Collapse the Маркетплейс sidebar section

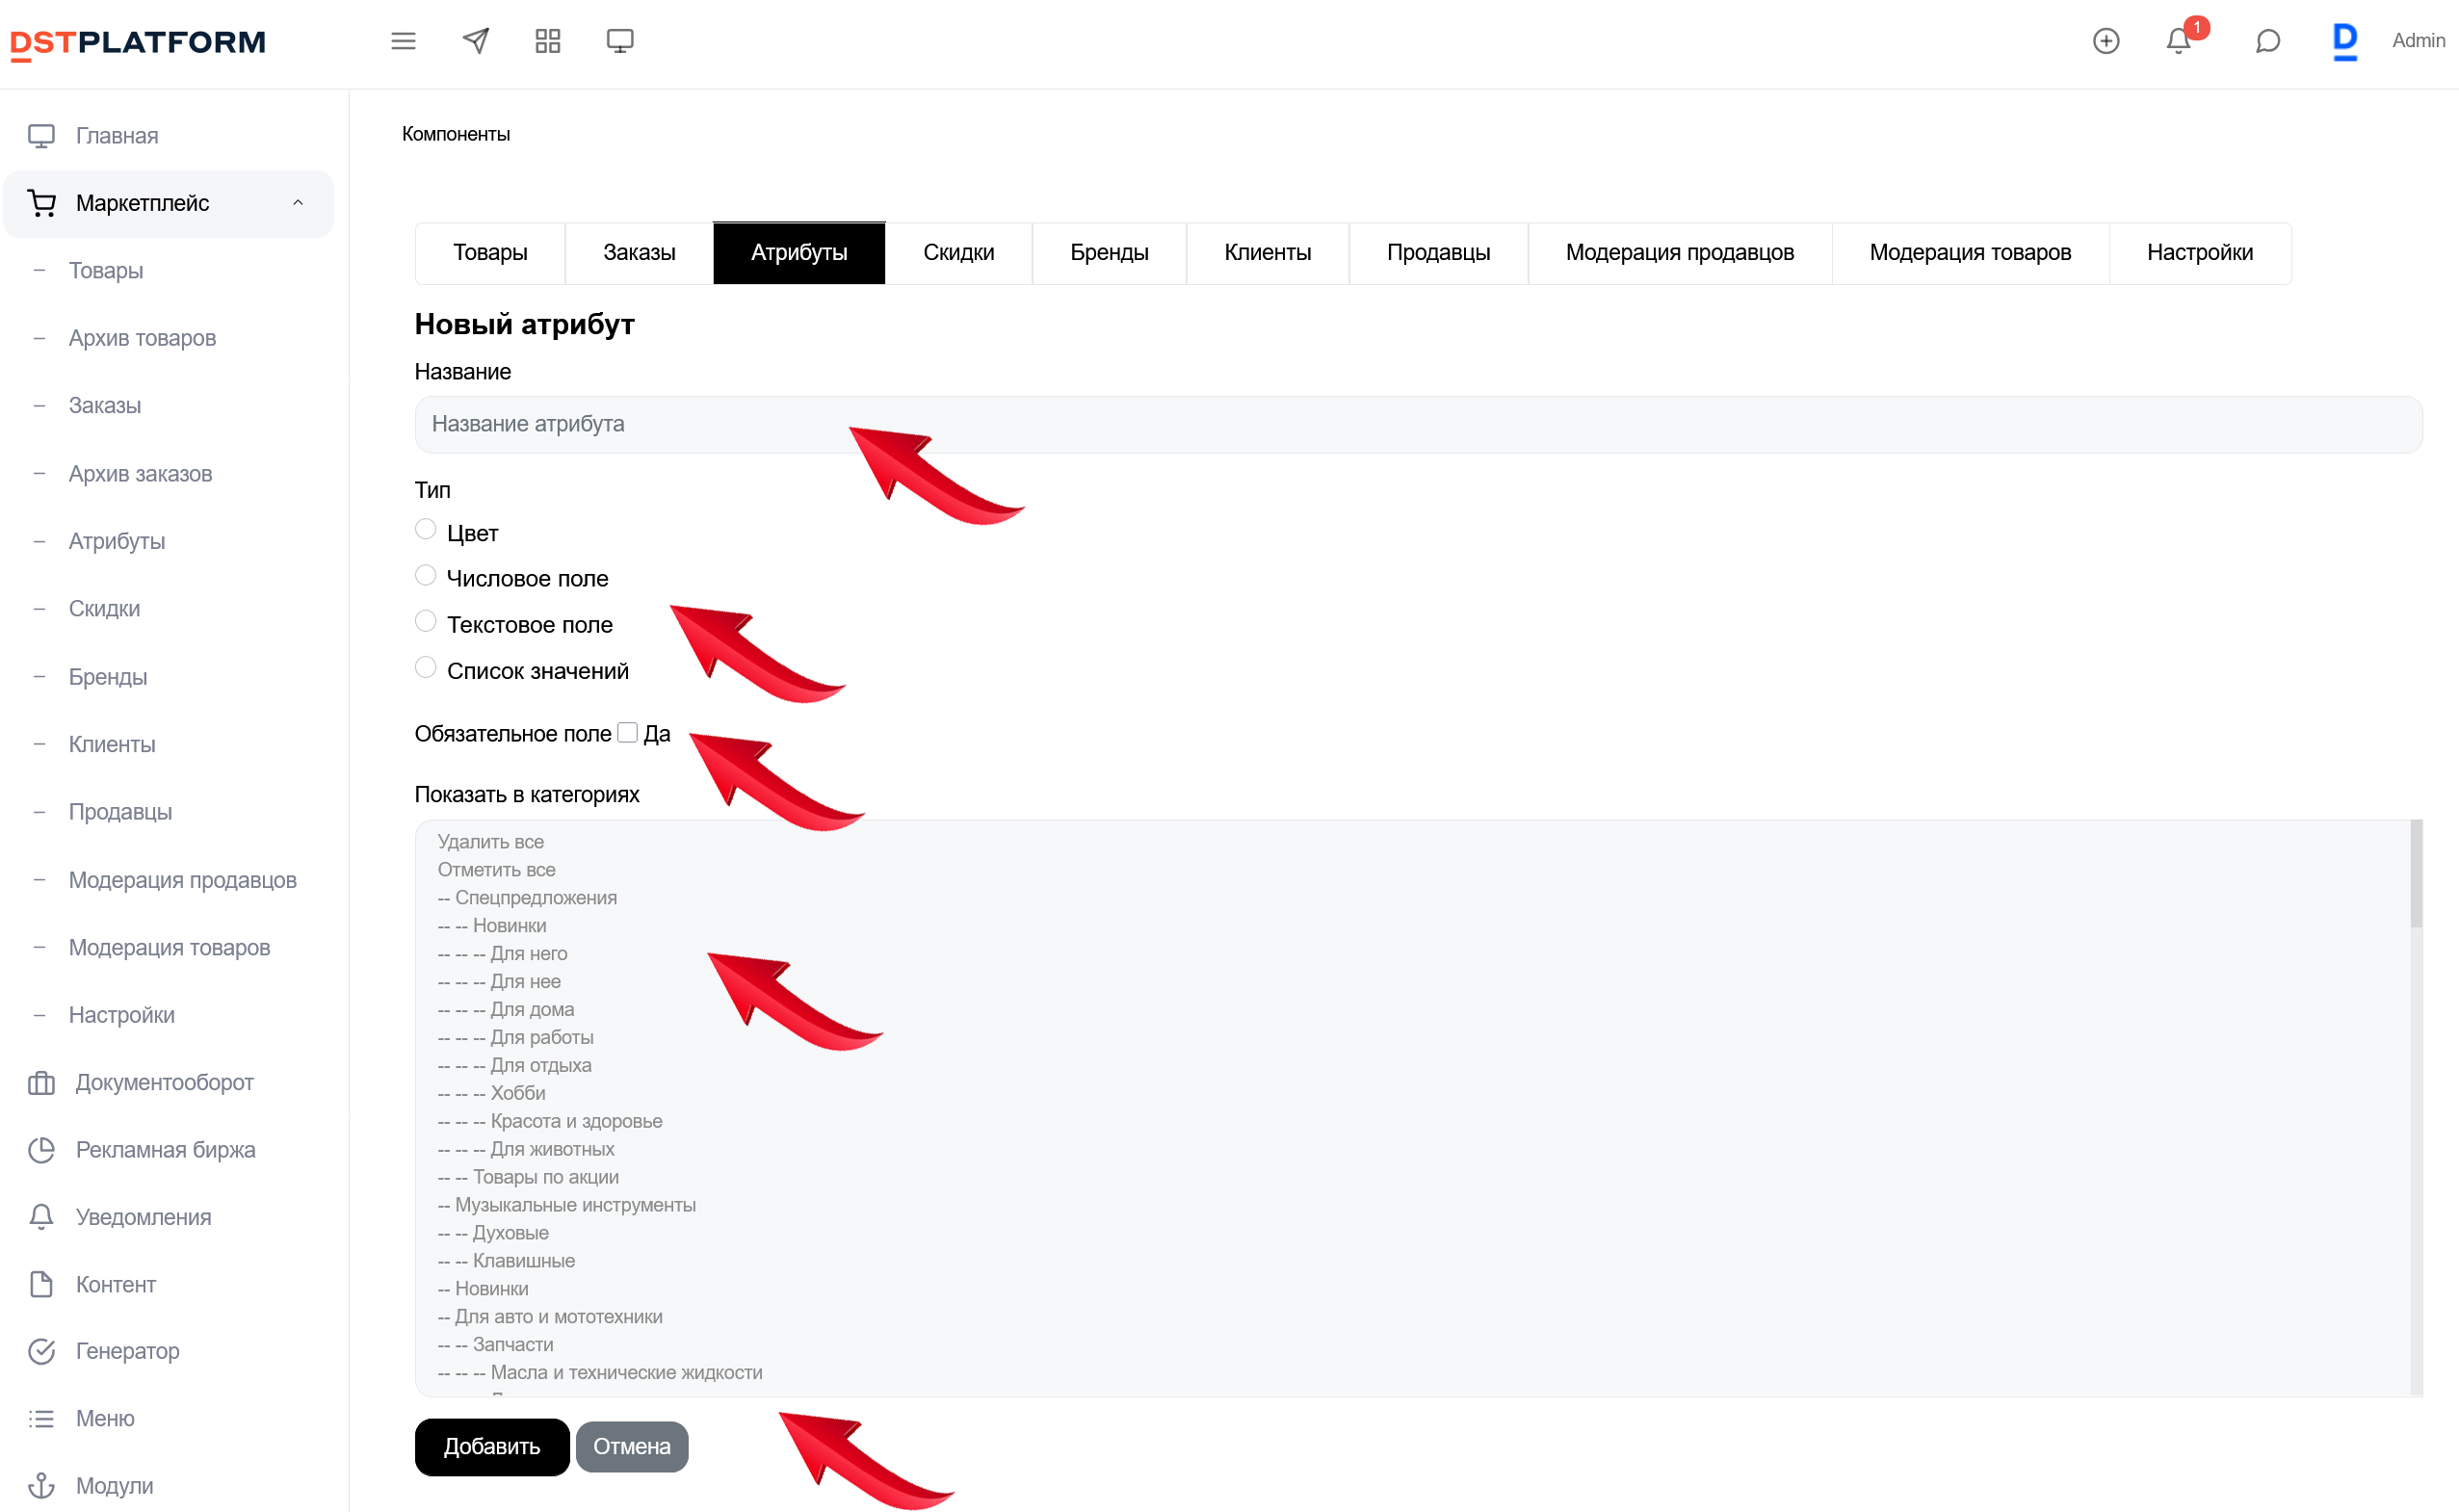[297, 203]
